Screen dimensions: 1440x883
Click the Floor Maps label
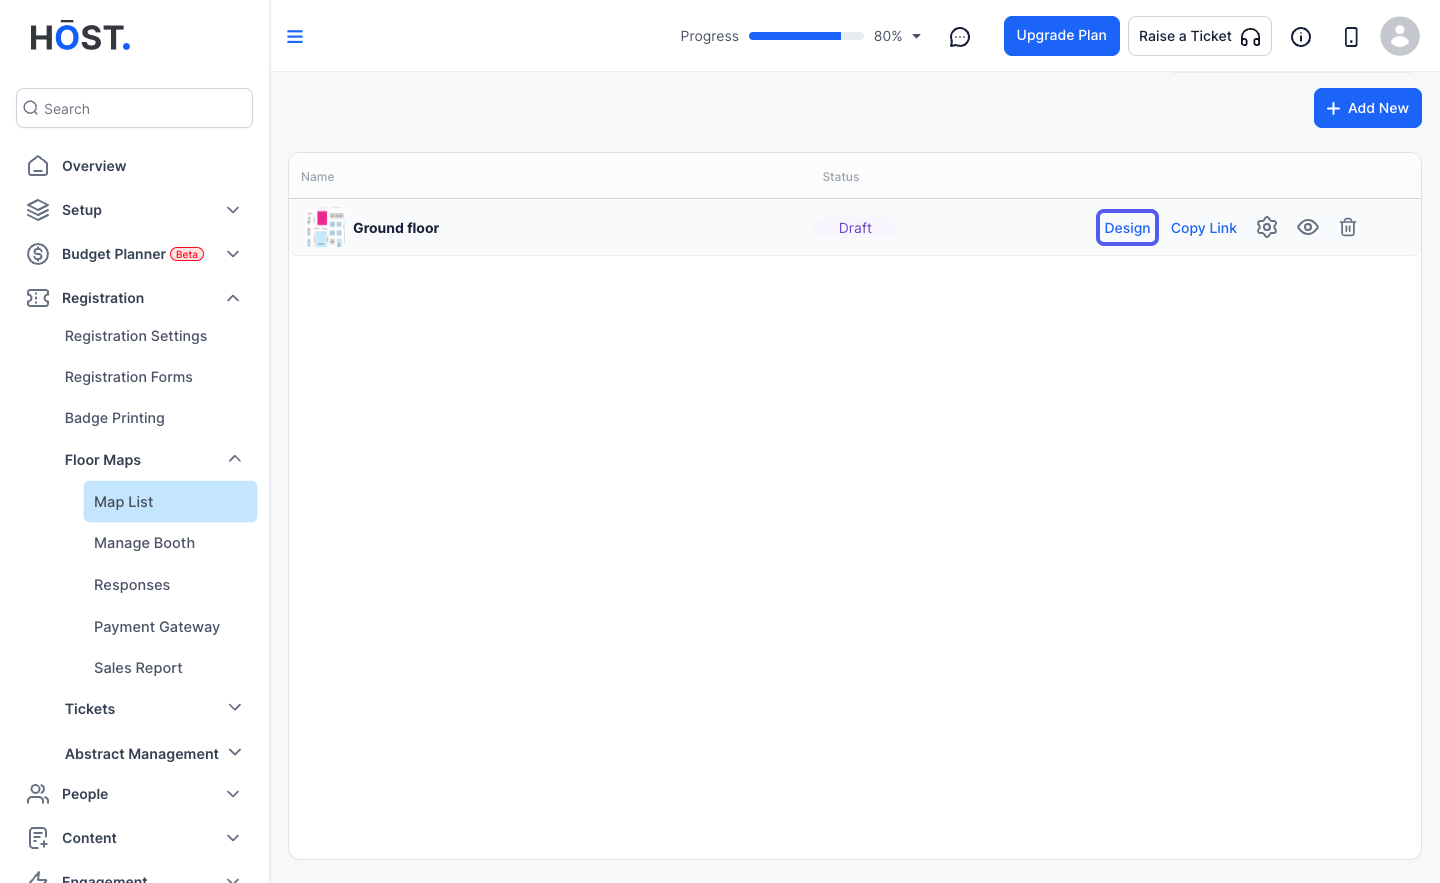pyautogui.click(x=103, y=460)
